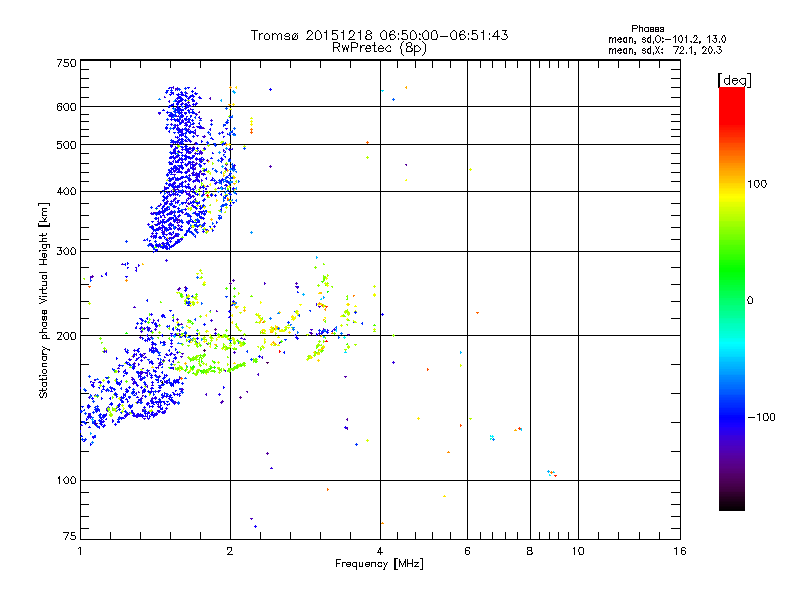Click the rainbow phase colorbar
Viewport: 800px width, 600px height.
coord(732,299)
